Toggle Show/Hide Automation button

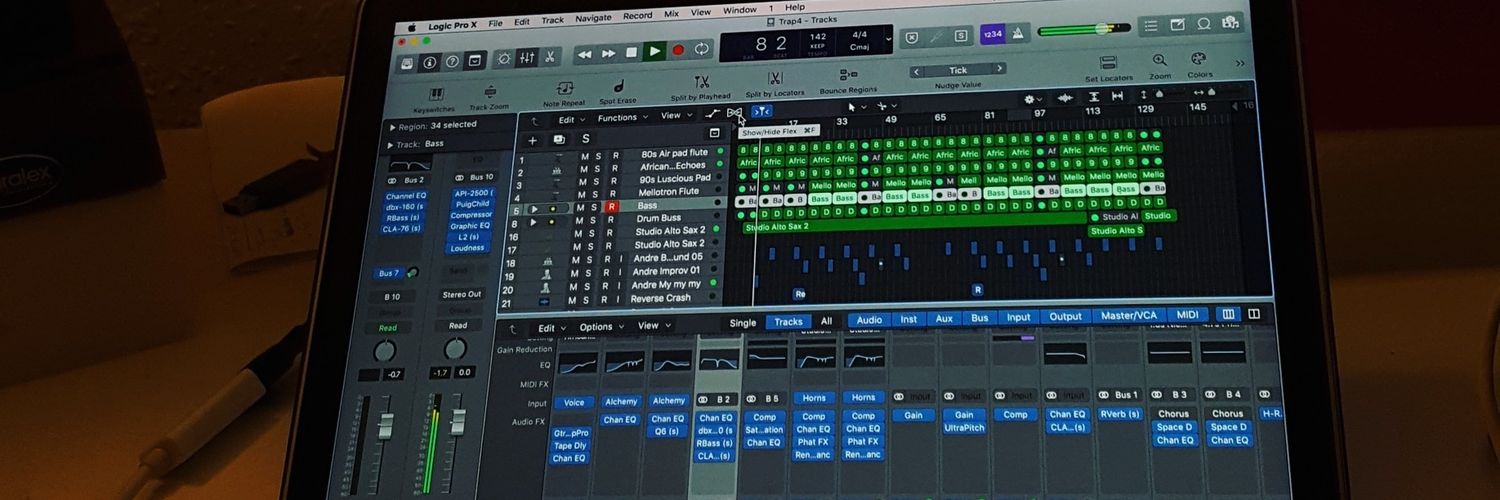(711, 114)
